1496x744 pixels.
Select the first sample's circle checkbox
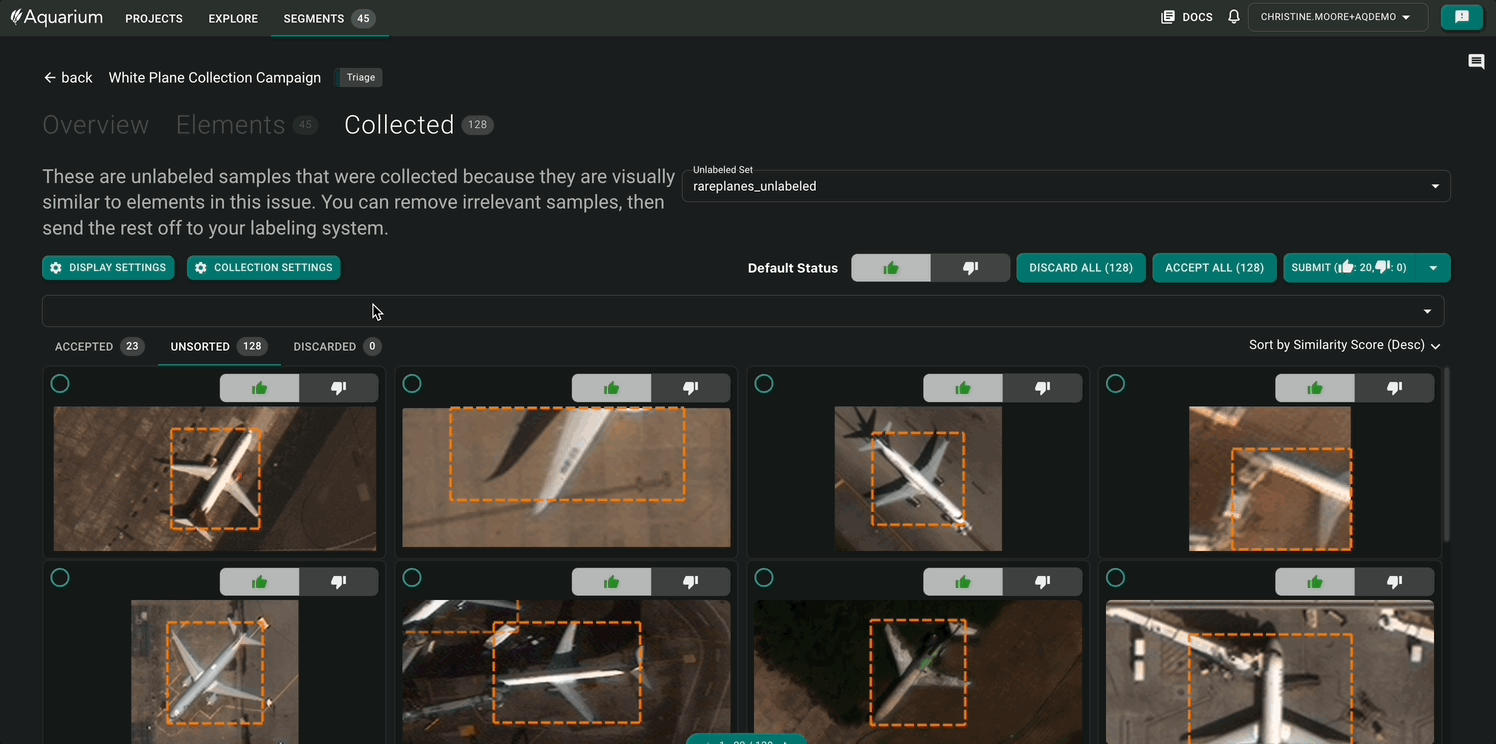pyautogui.click(x=60, y=384)
